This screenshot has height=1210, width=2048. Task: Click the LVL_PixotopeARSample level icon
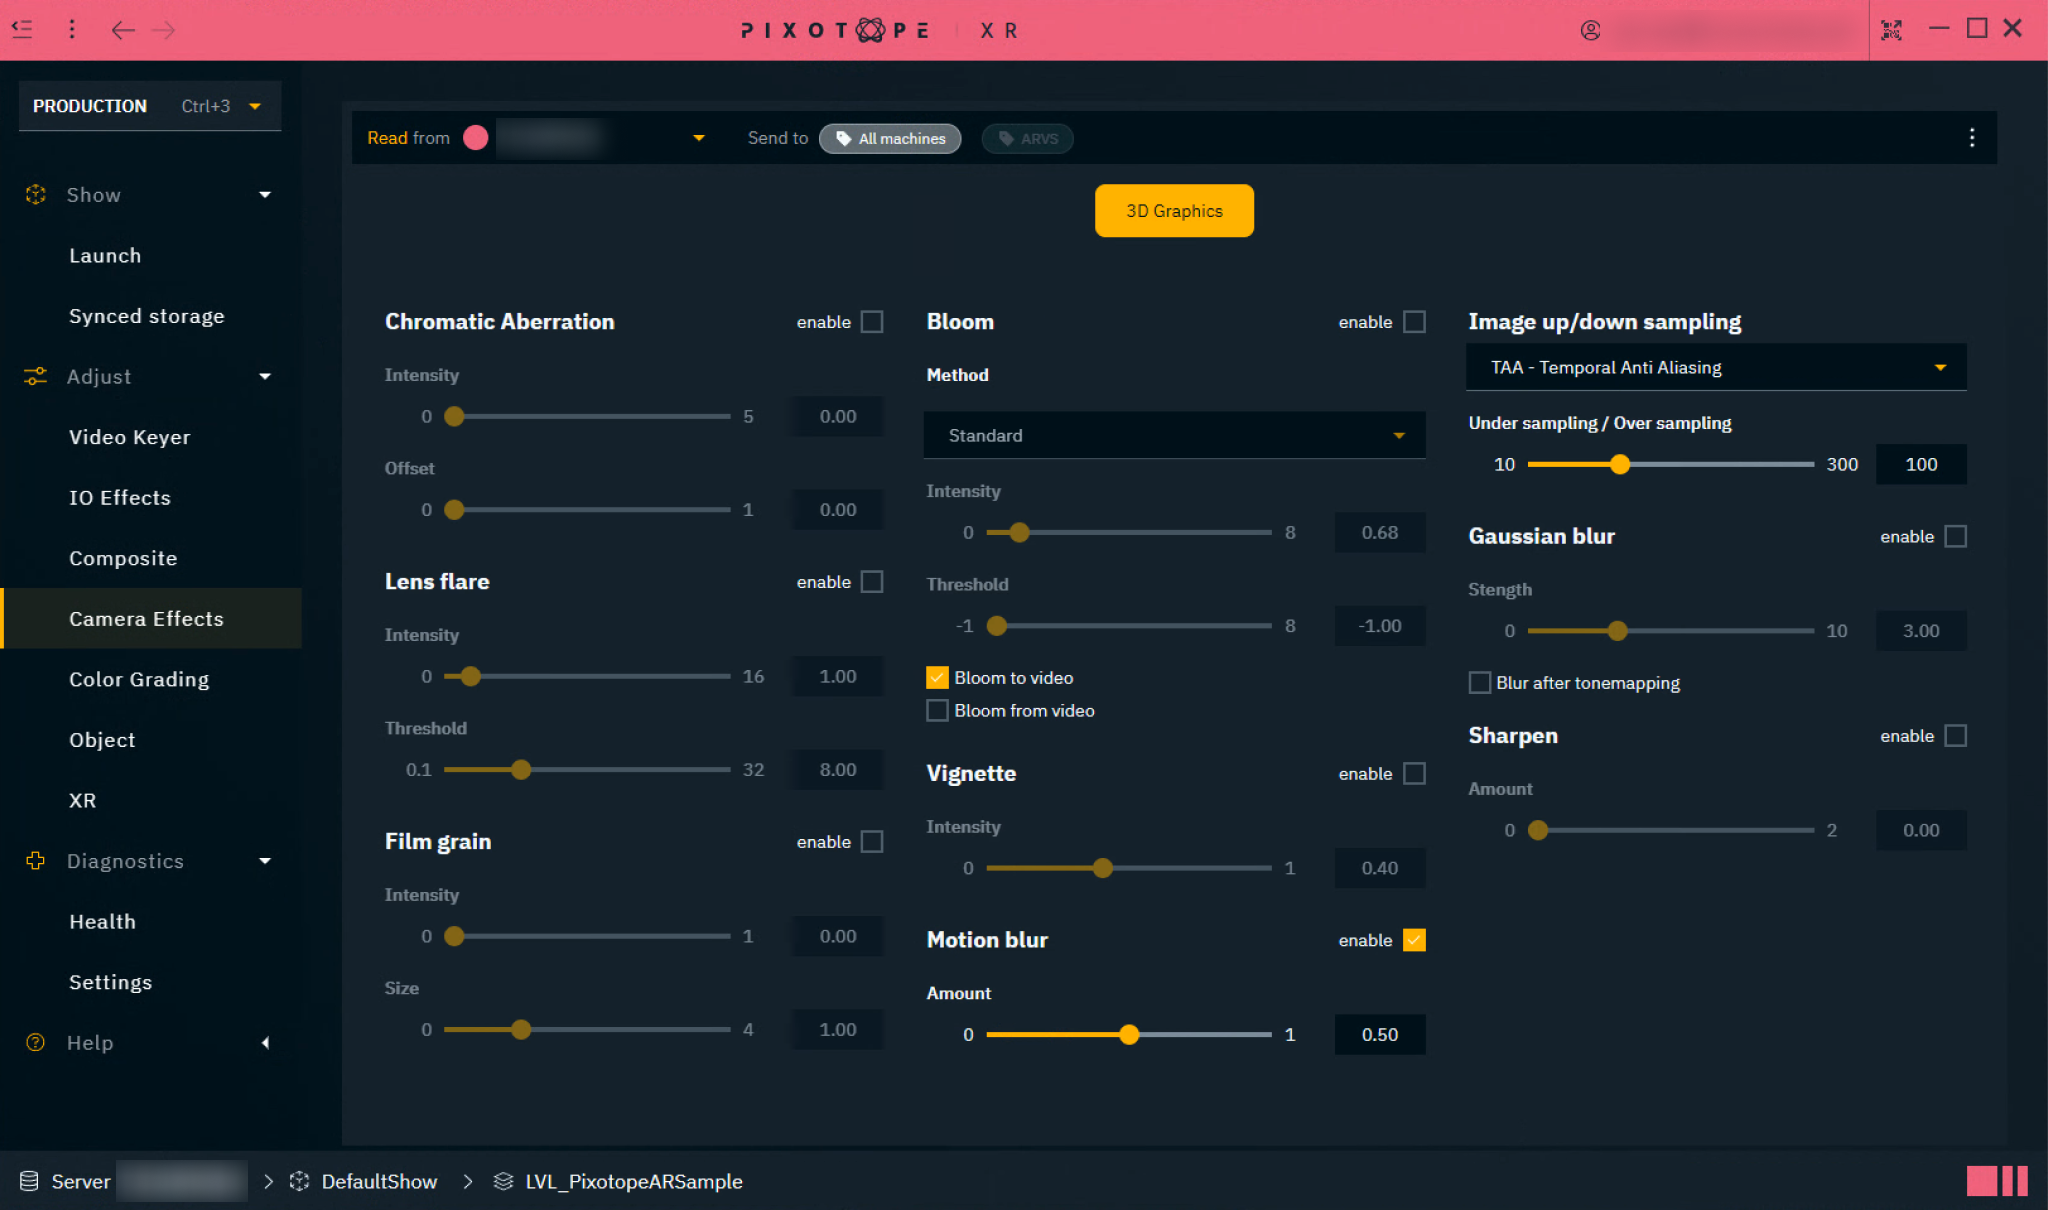point(503,1181)
